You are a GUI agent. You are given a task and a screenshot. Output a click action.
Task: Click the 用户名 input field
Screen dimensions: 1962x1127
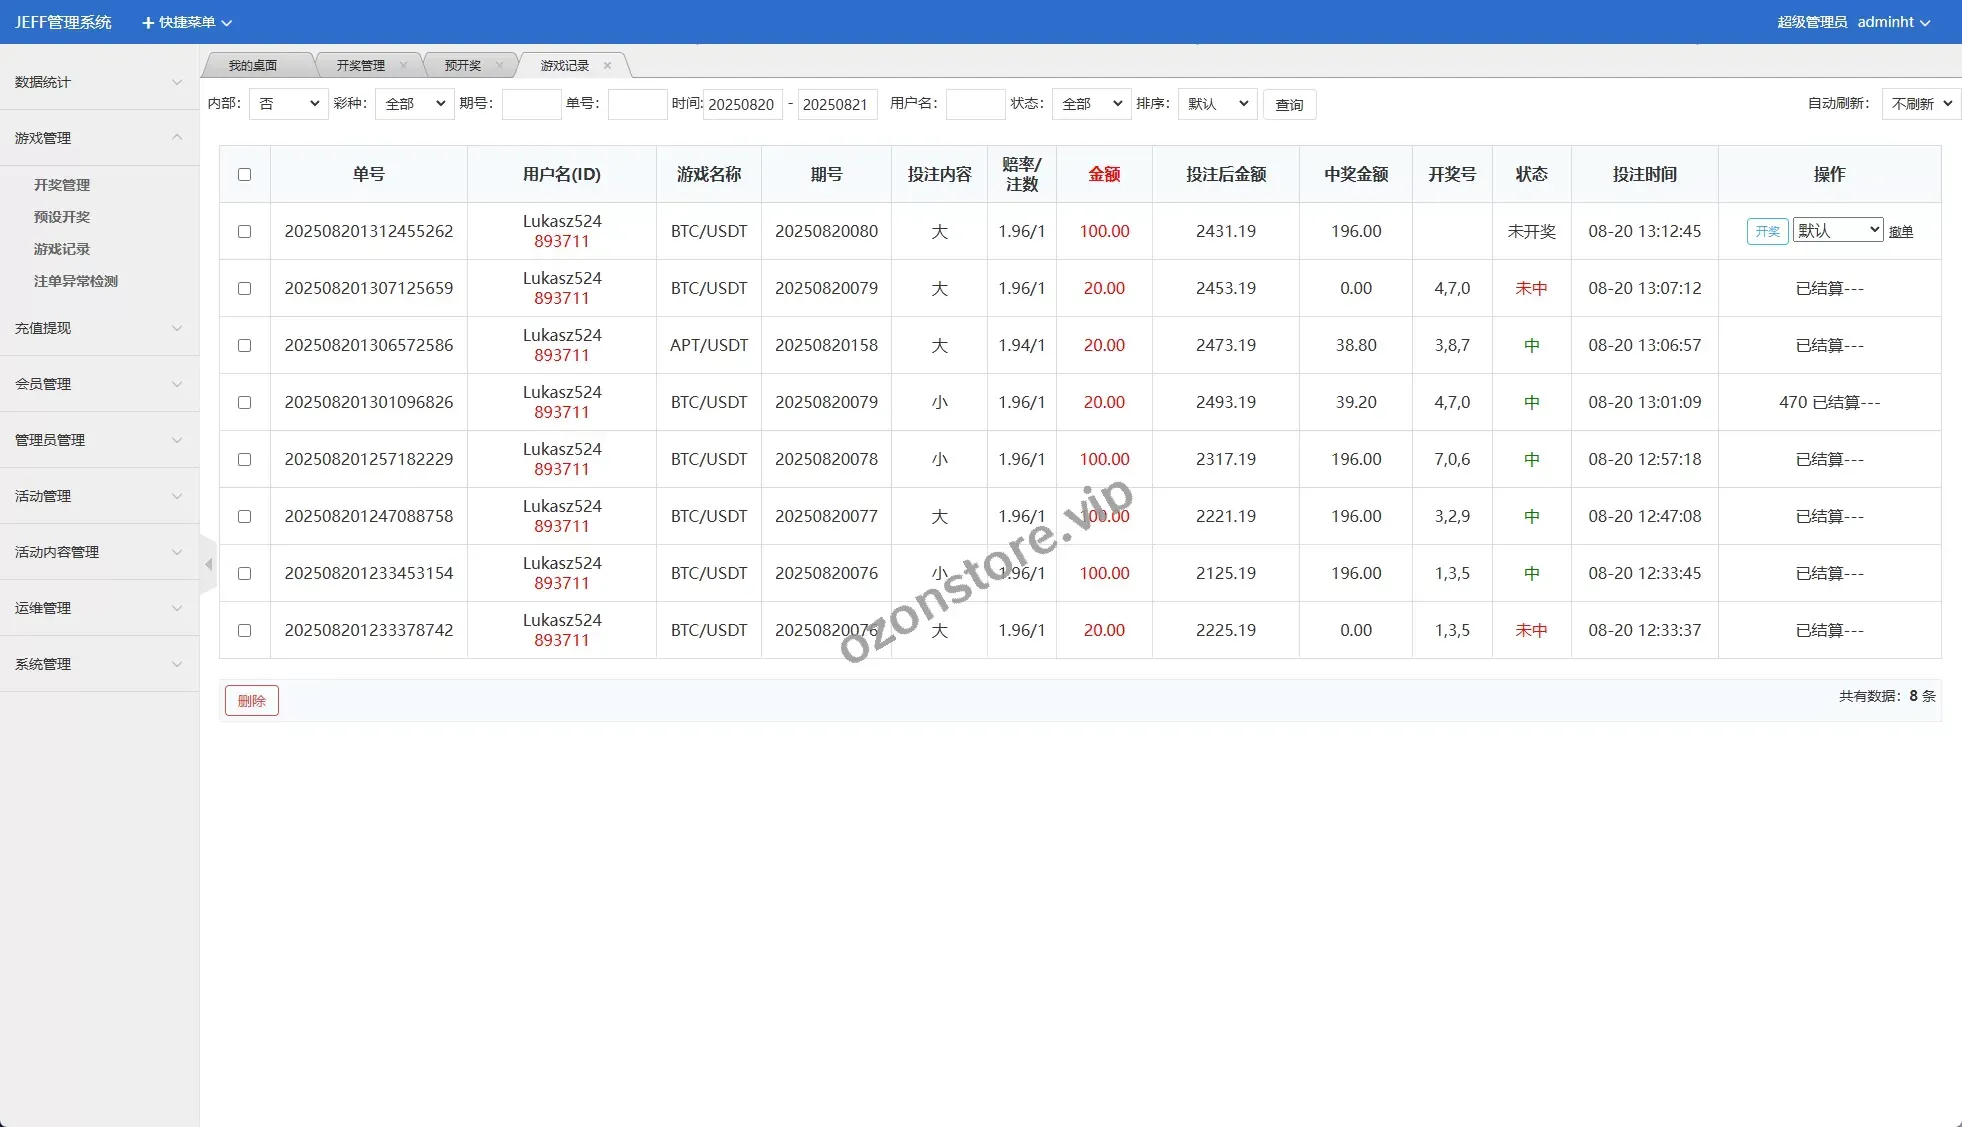pos(974,104)
